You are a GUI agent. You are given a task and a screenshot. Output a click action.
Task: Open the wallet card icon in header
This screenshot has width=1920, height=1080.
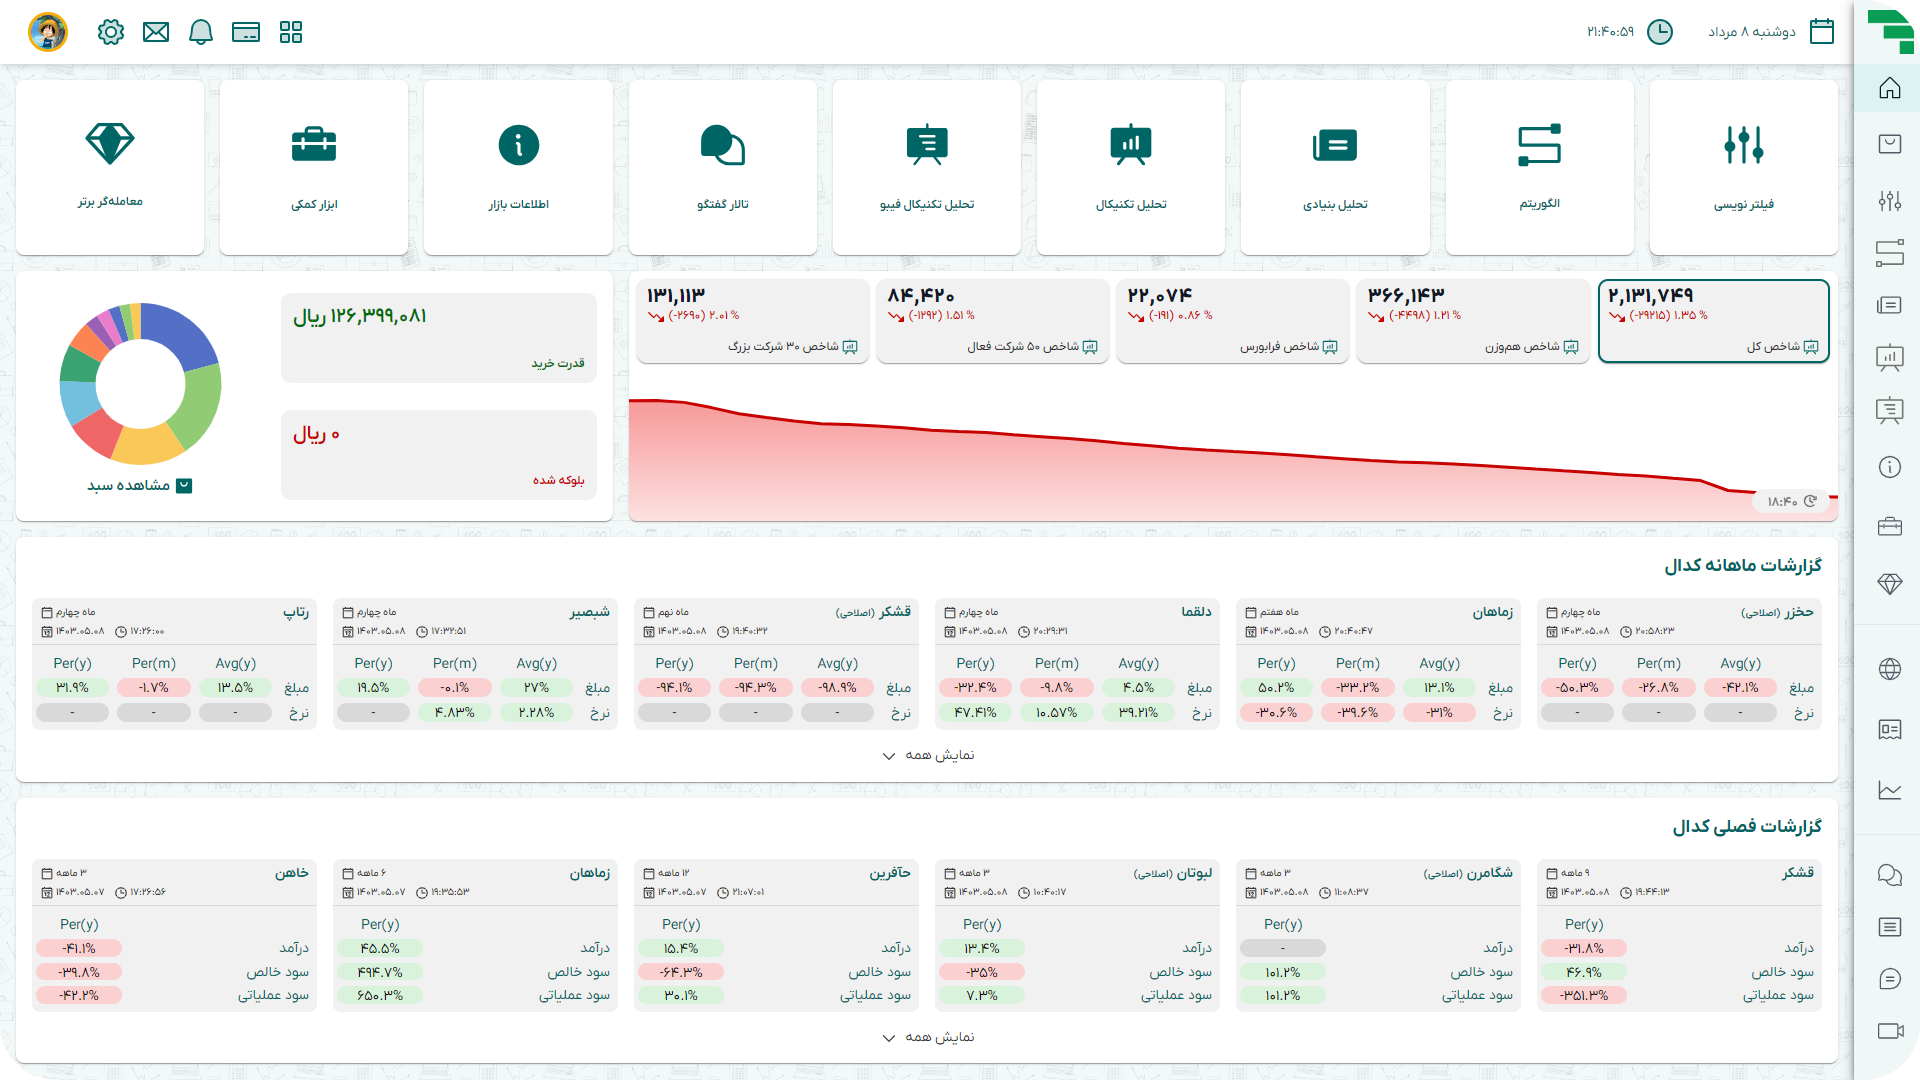tap(246, 32)
